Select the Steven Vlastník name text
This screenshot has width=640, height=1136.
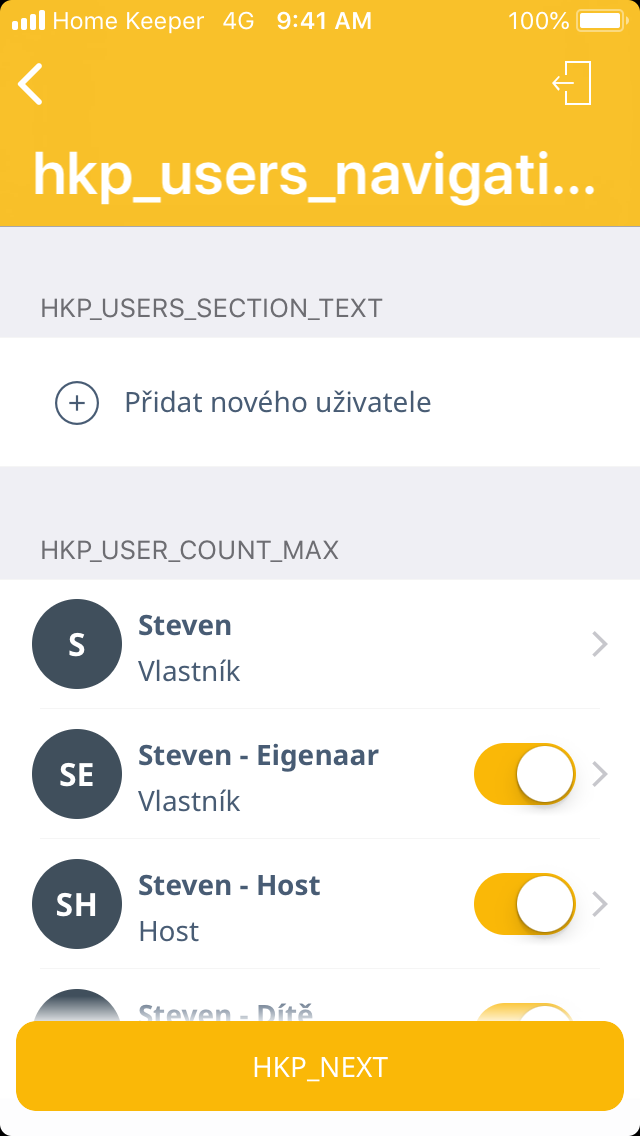click(185, 626)
